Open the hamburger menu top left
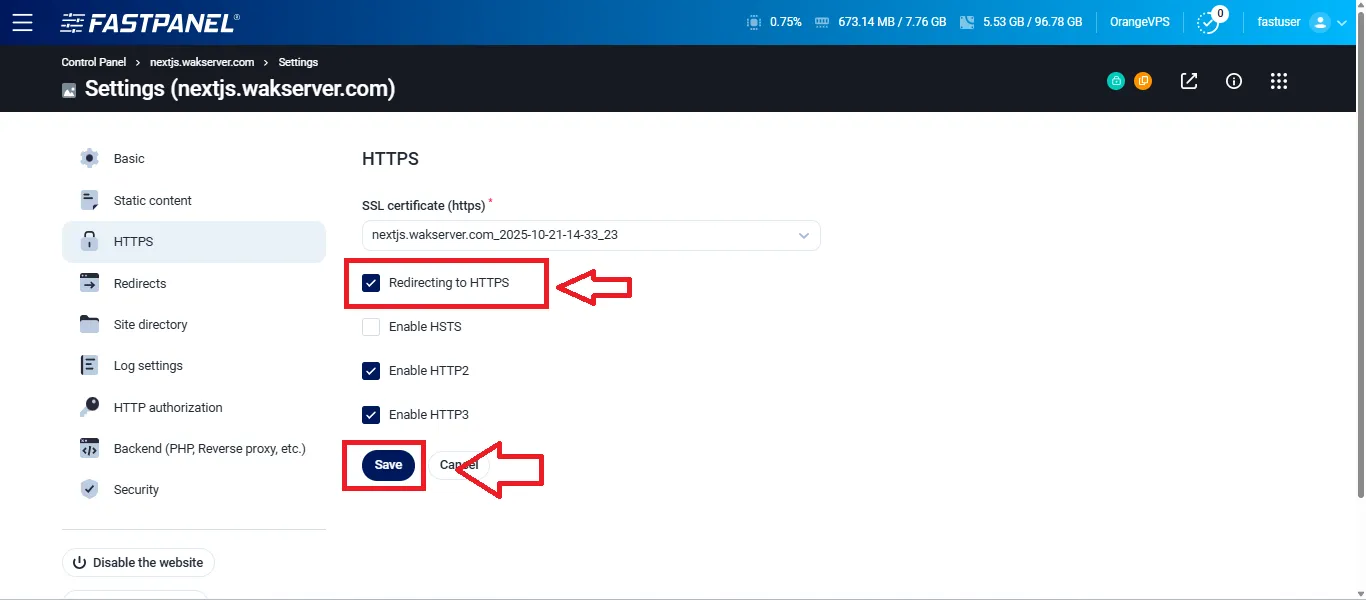Image resolution: width=1366 pixels, height=600 pixels. point(24,22)
